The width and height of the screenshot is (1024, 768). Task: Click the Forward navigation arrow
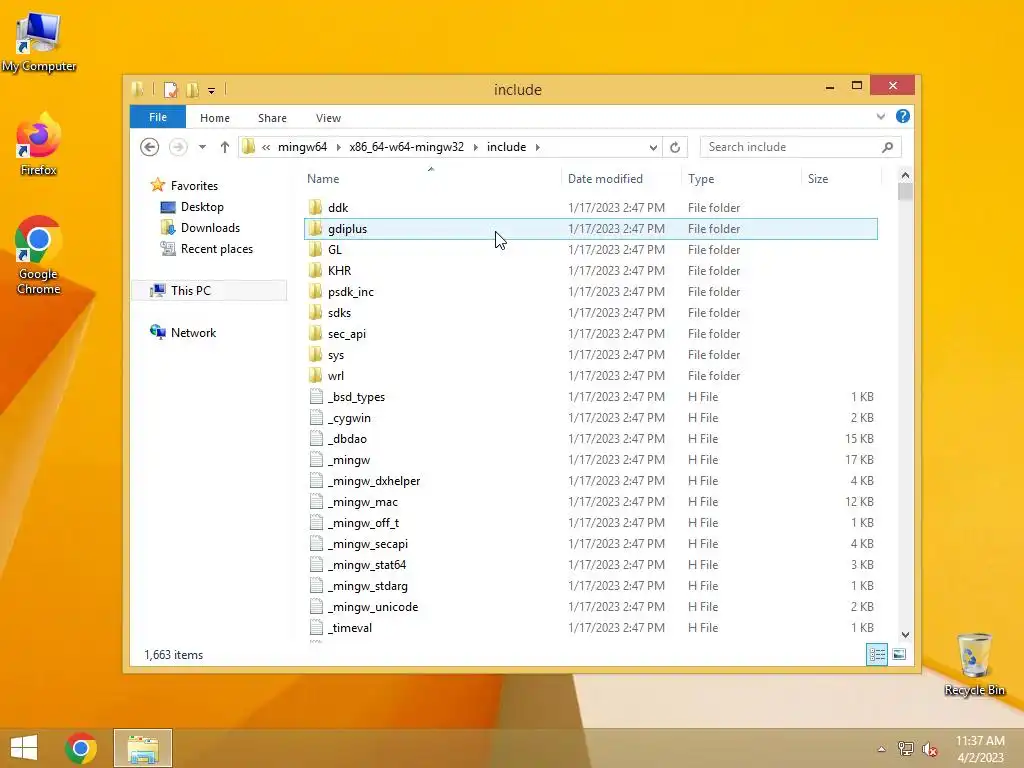pyautogui.click(x=178, y=147)
